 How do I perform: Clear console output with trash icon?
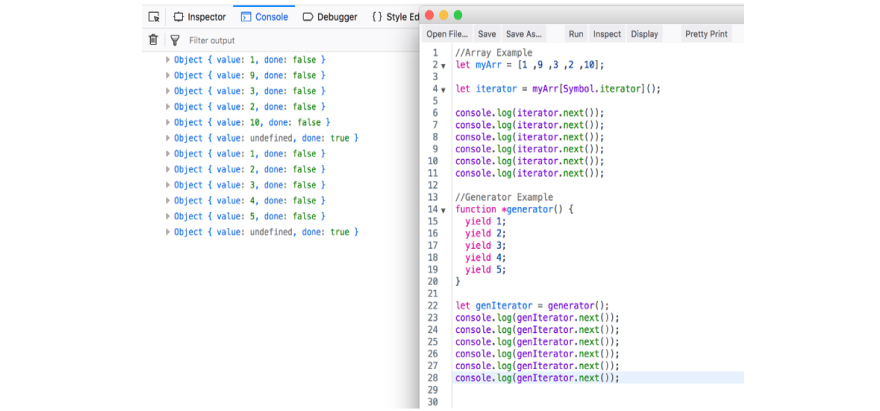click(x=153, y=40)
